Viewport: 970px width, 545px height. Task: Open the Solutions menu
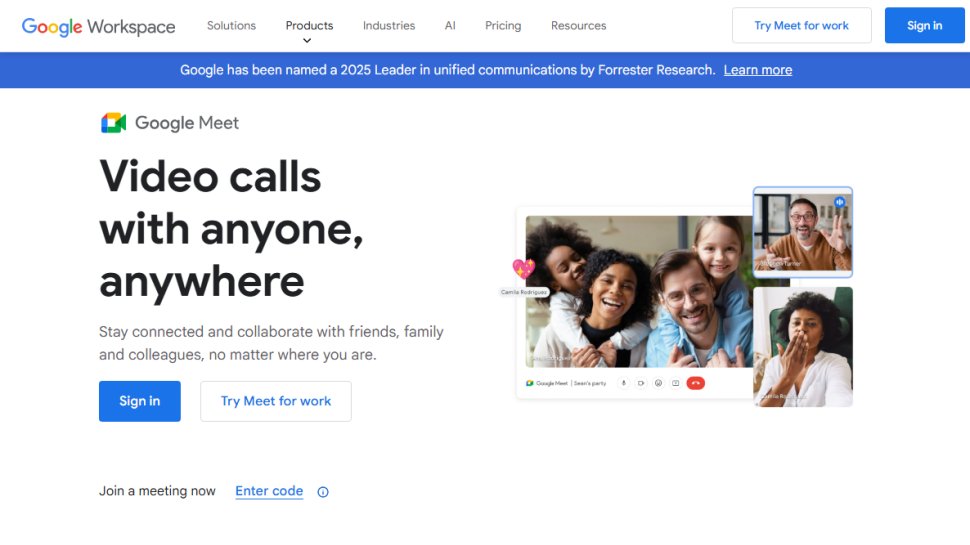click(231, 25)
